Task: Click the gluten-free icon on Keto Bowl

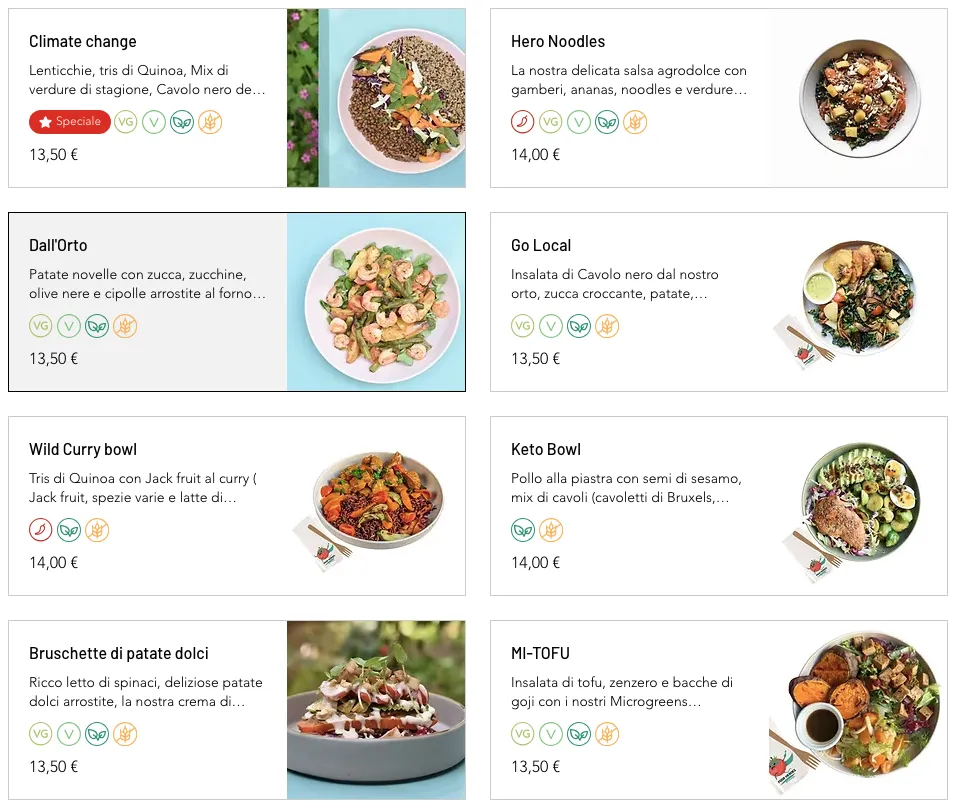Action: click(551, 530)
